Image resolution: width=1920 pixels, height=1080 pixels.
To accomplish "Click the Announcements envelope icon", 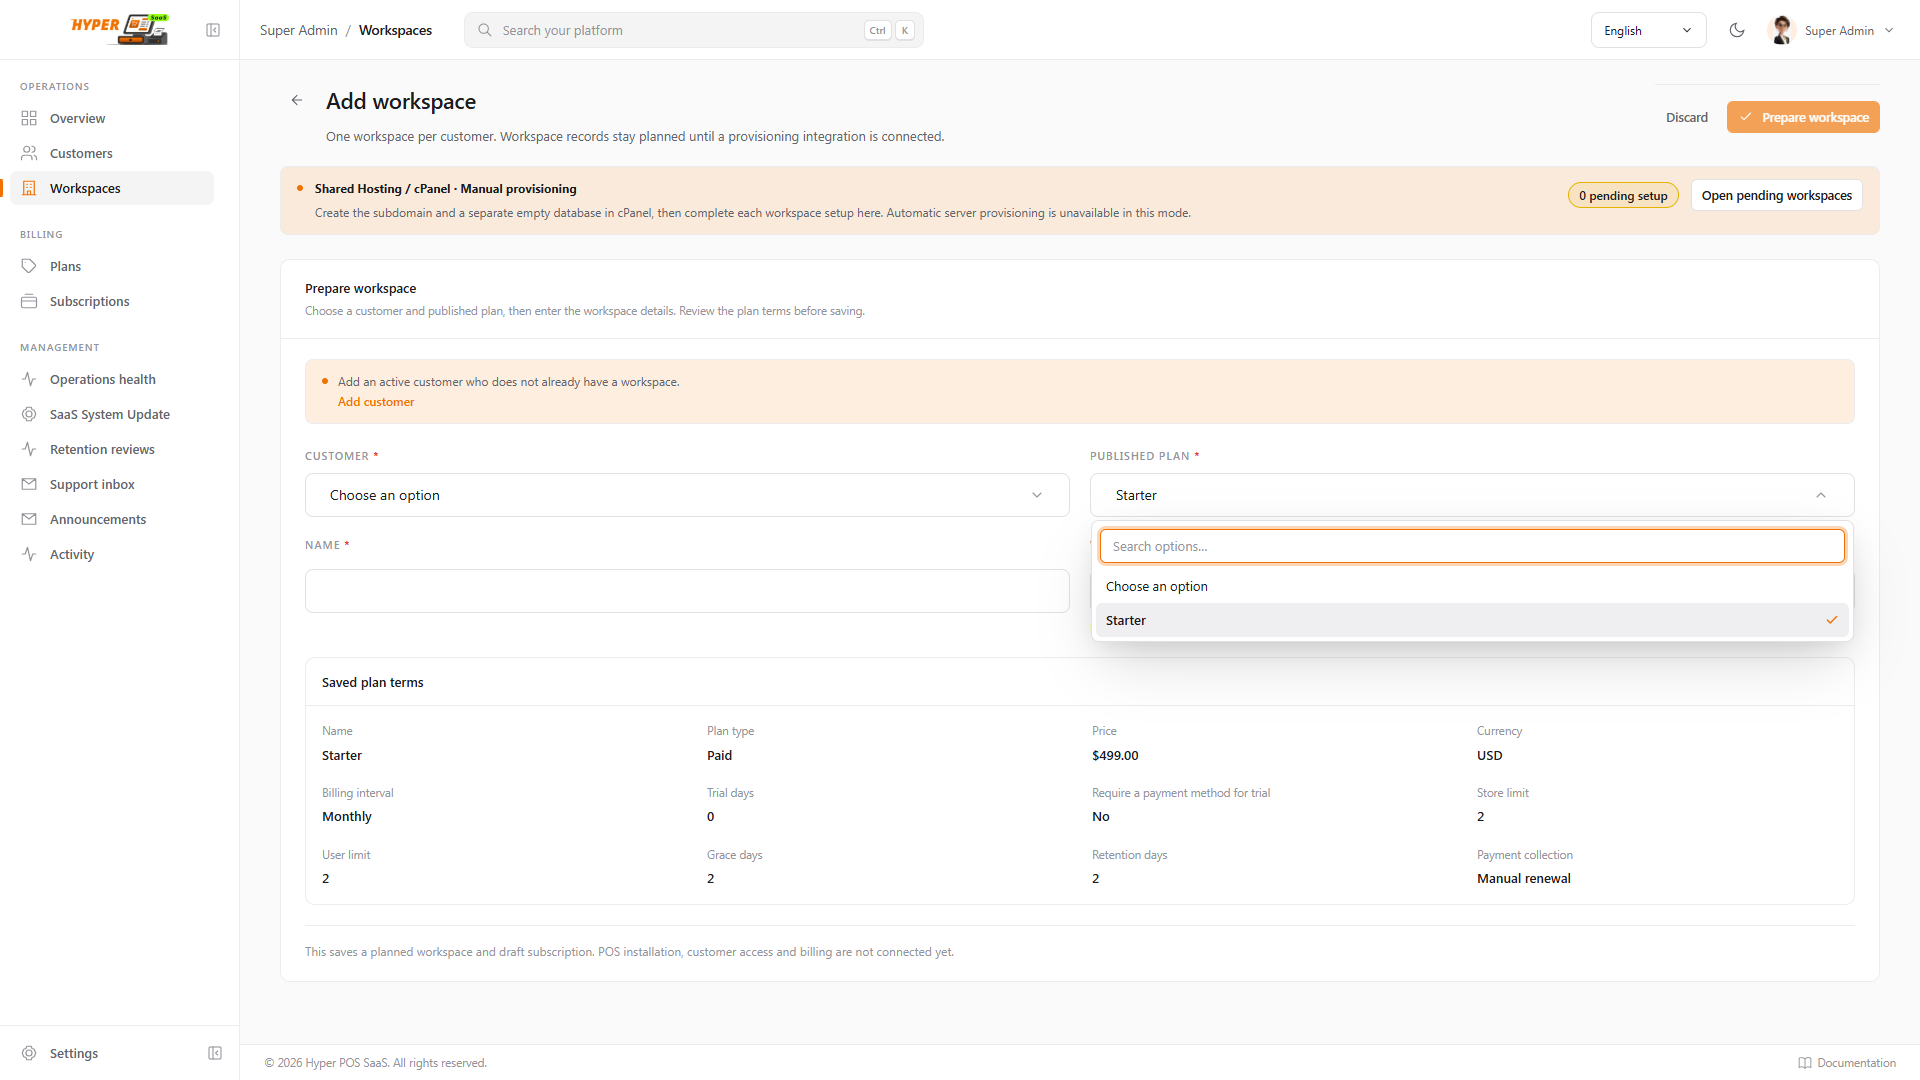I will (x=29, y=519).
